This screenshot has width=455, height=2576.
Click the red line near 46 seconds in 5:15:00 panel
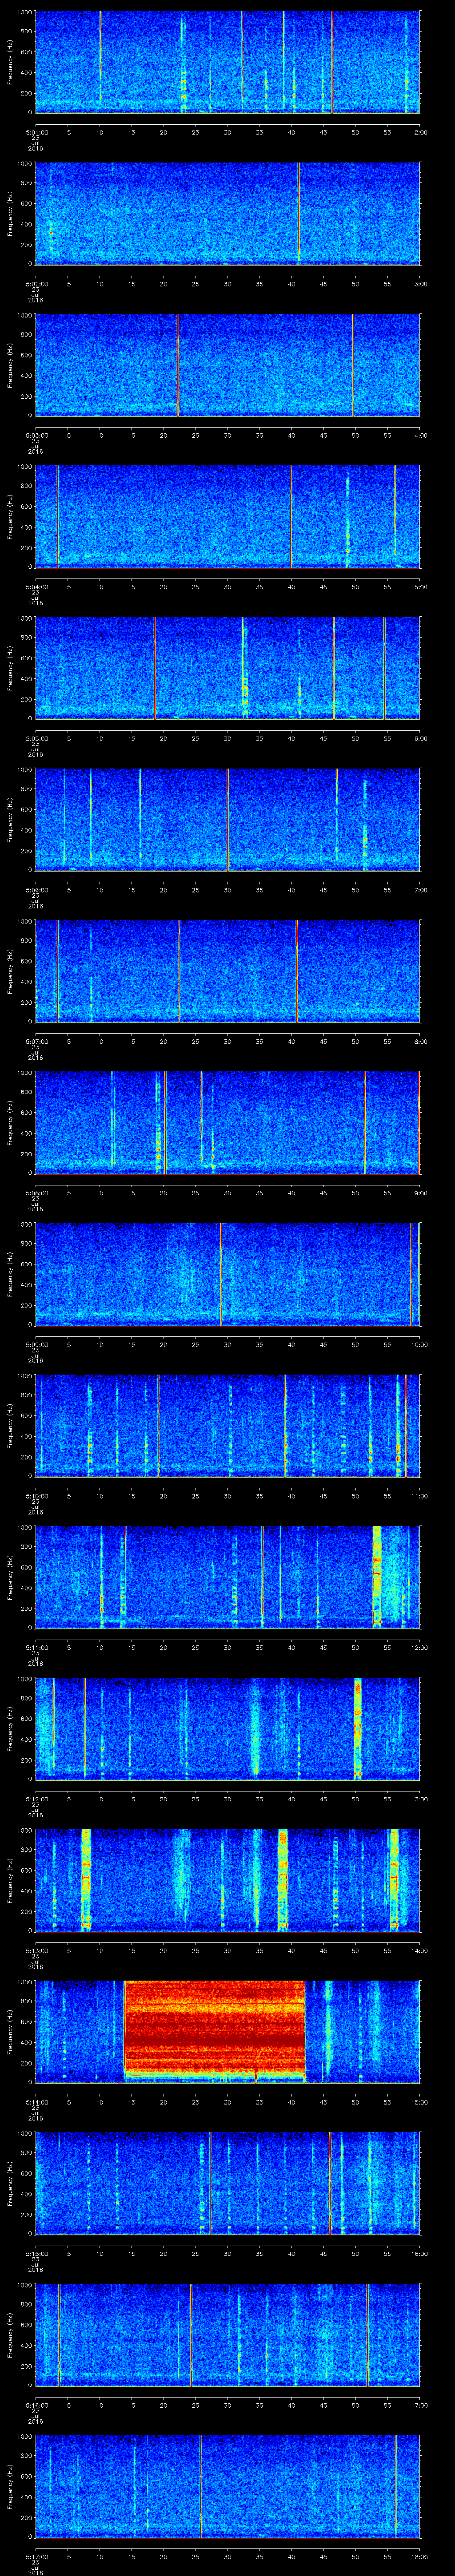pos(330,2183)
